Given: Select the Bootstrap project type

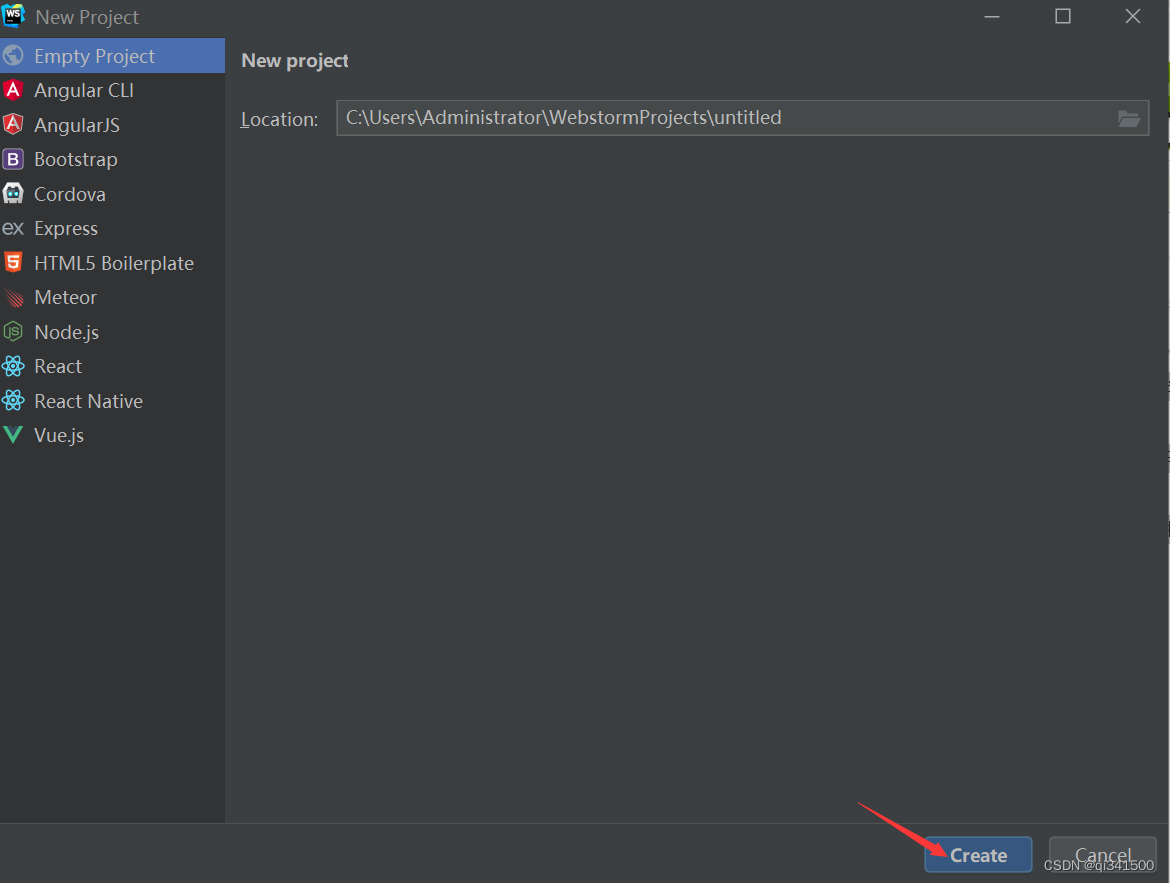Looking at the screenshot, I should [x=112, y=159].
